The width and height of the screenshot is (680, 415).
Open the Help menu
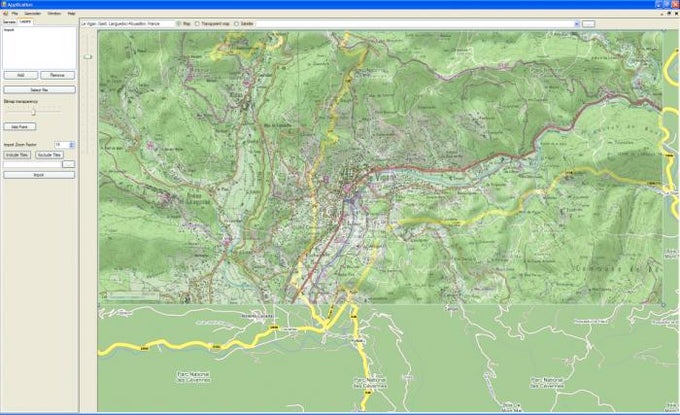pos(71,13)
